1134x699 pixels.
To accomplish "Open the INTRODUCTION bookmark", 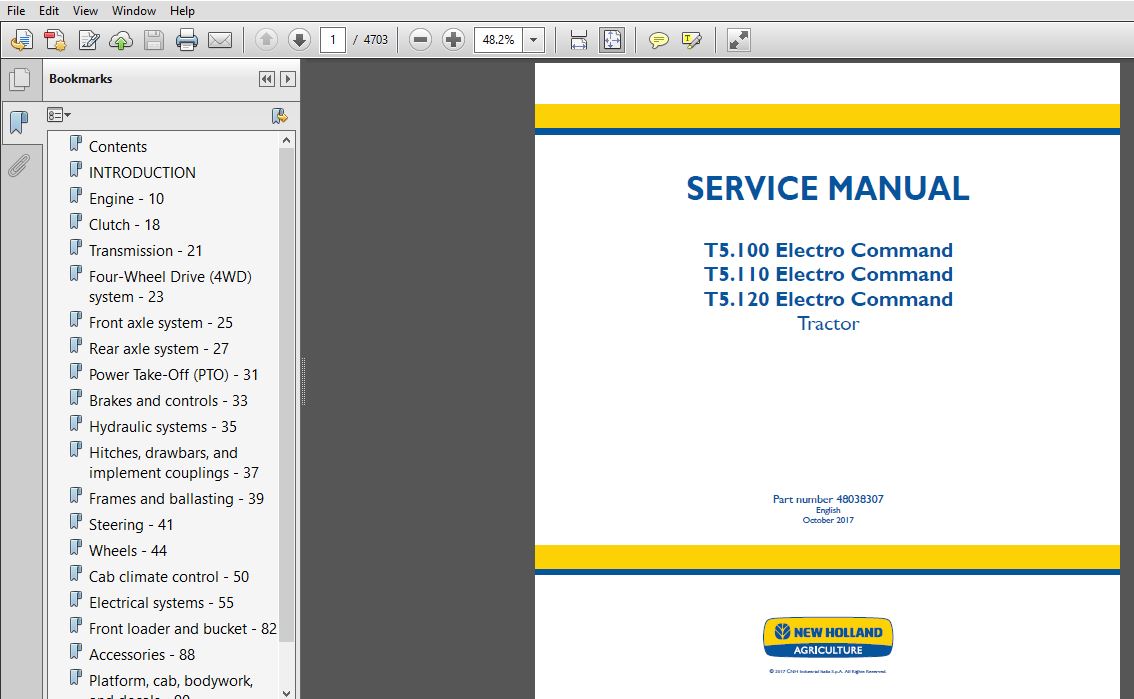I will [x=142, y=173].
